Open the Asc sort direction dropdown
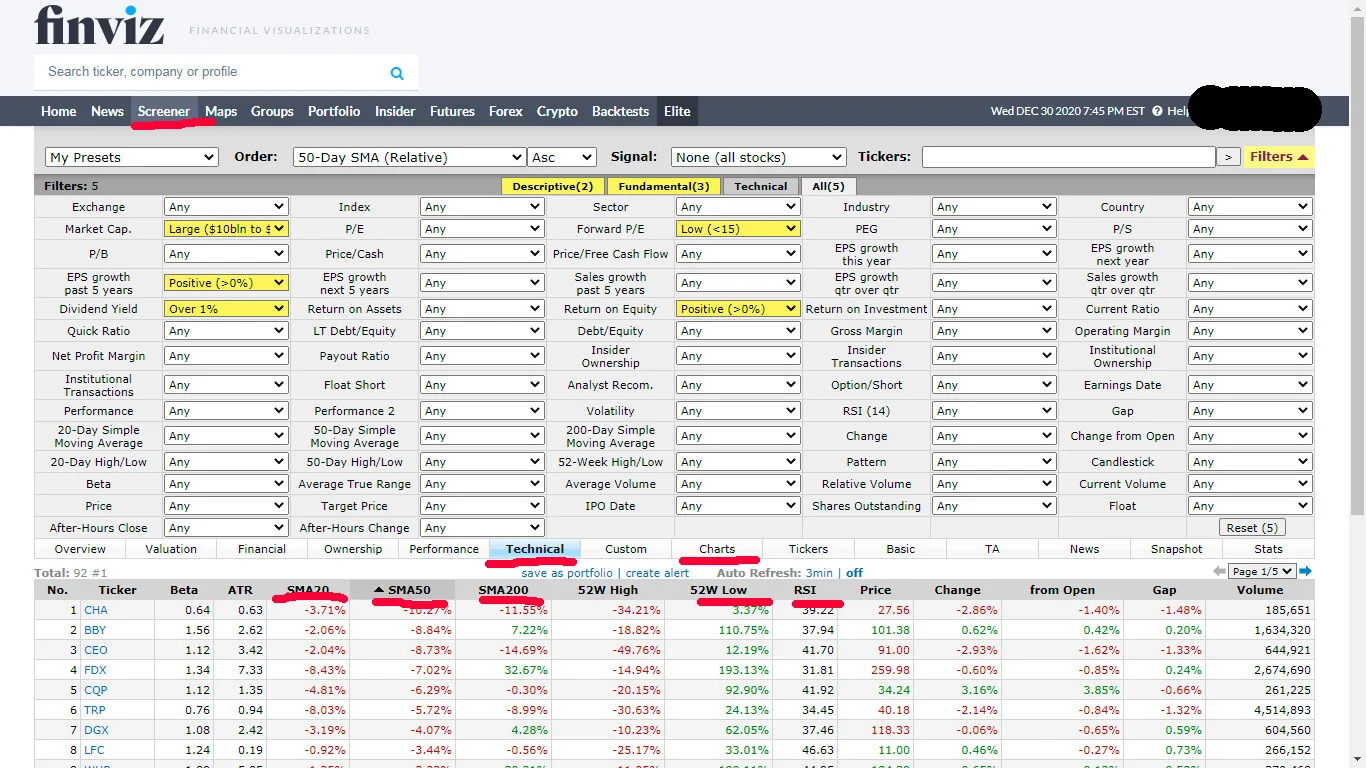Viewport: 1366px width, 768px height. pos(561,157)
